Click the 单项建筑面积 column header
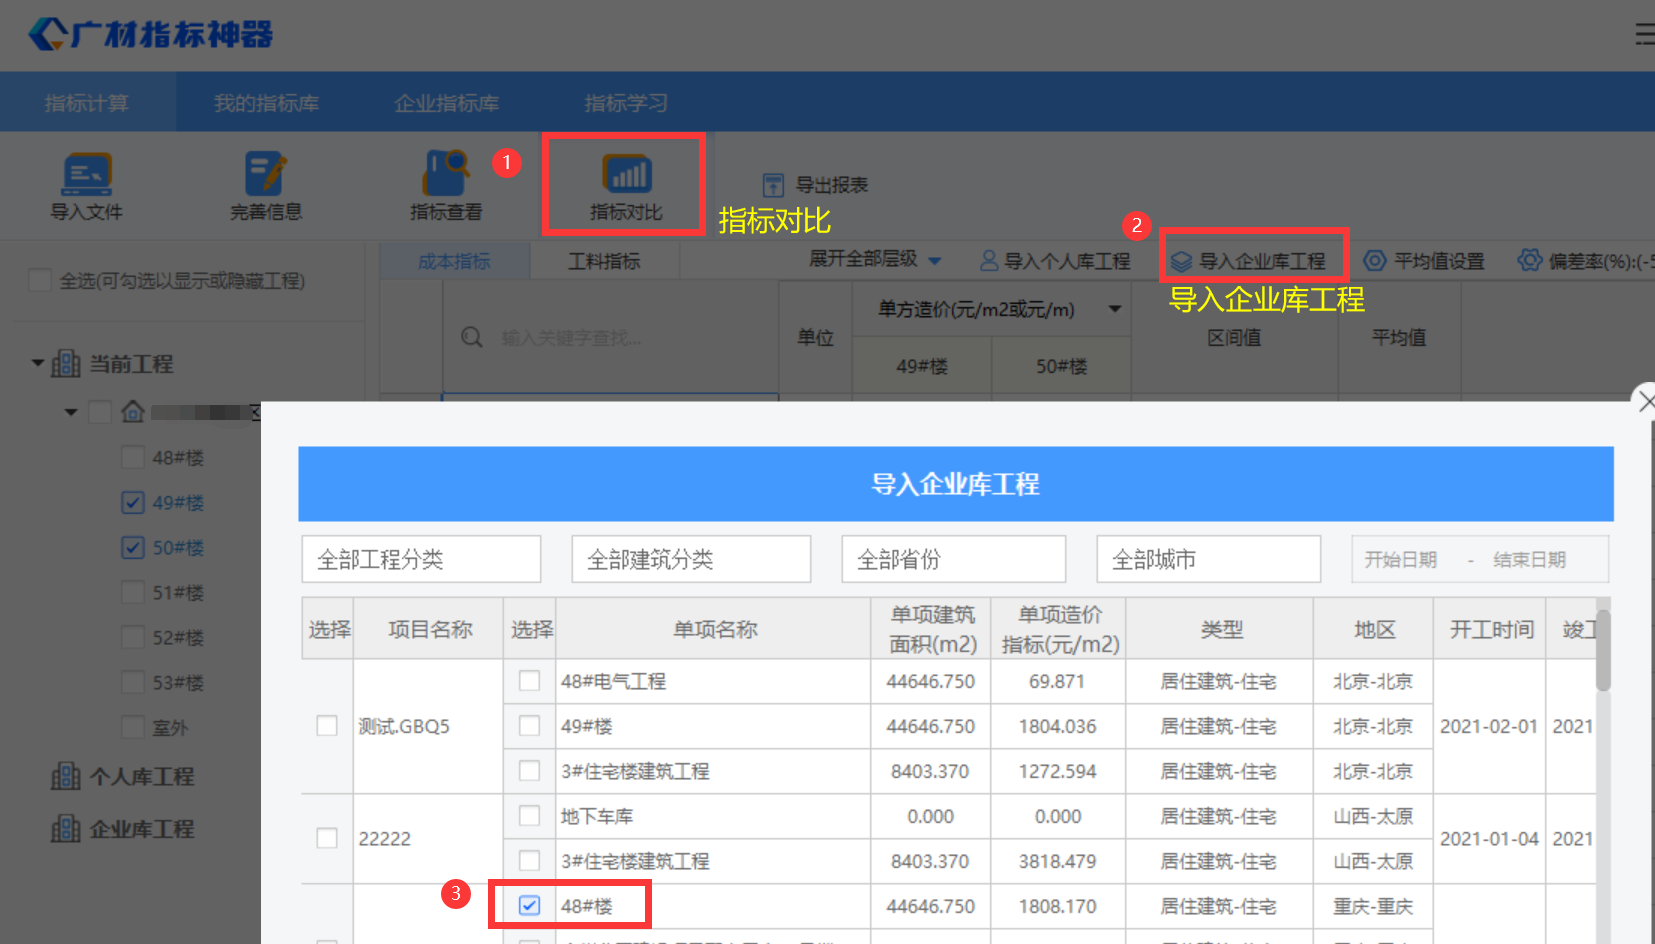This screenshot has width=1655, height=944. tap(932, 629)
